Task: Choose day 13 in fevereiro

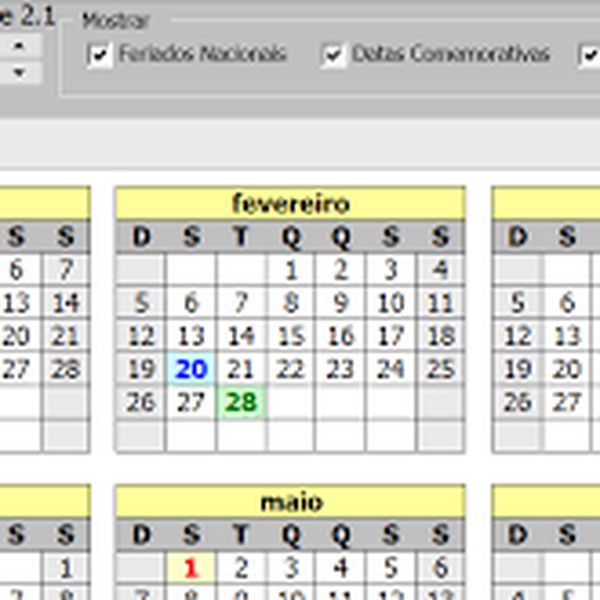Action: point(191,336)
